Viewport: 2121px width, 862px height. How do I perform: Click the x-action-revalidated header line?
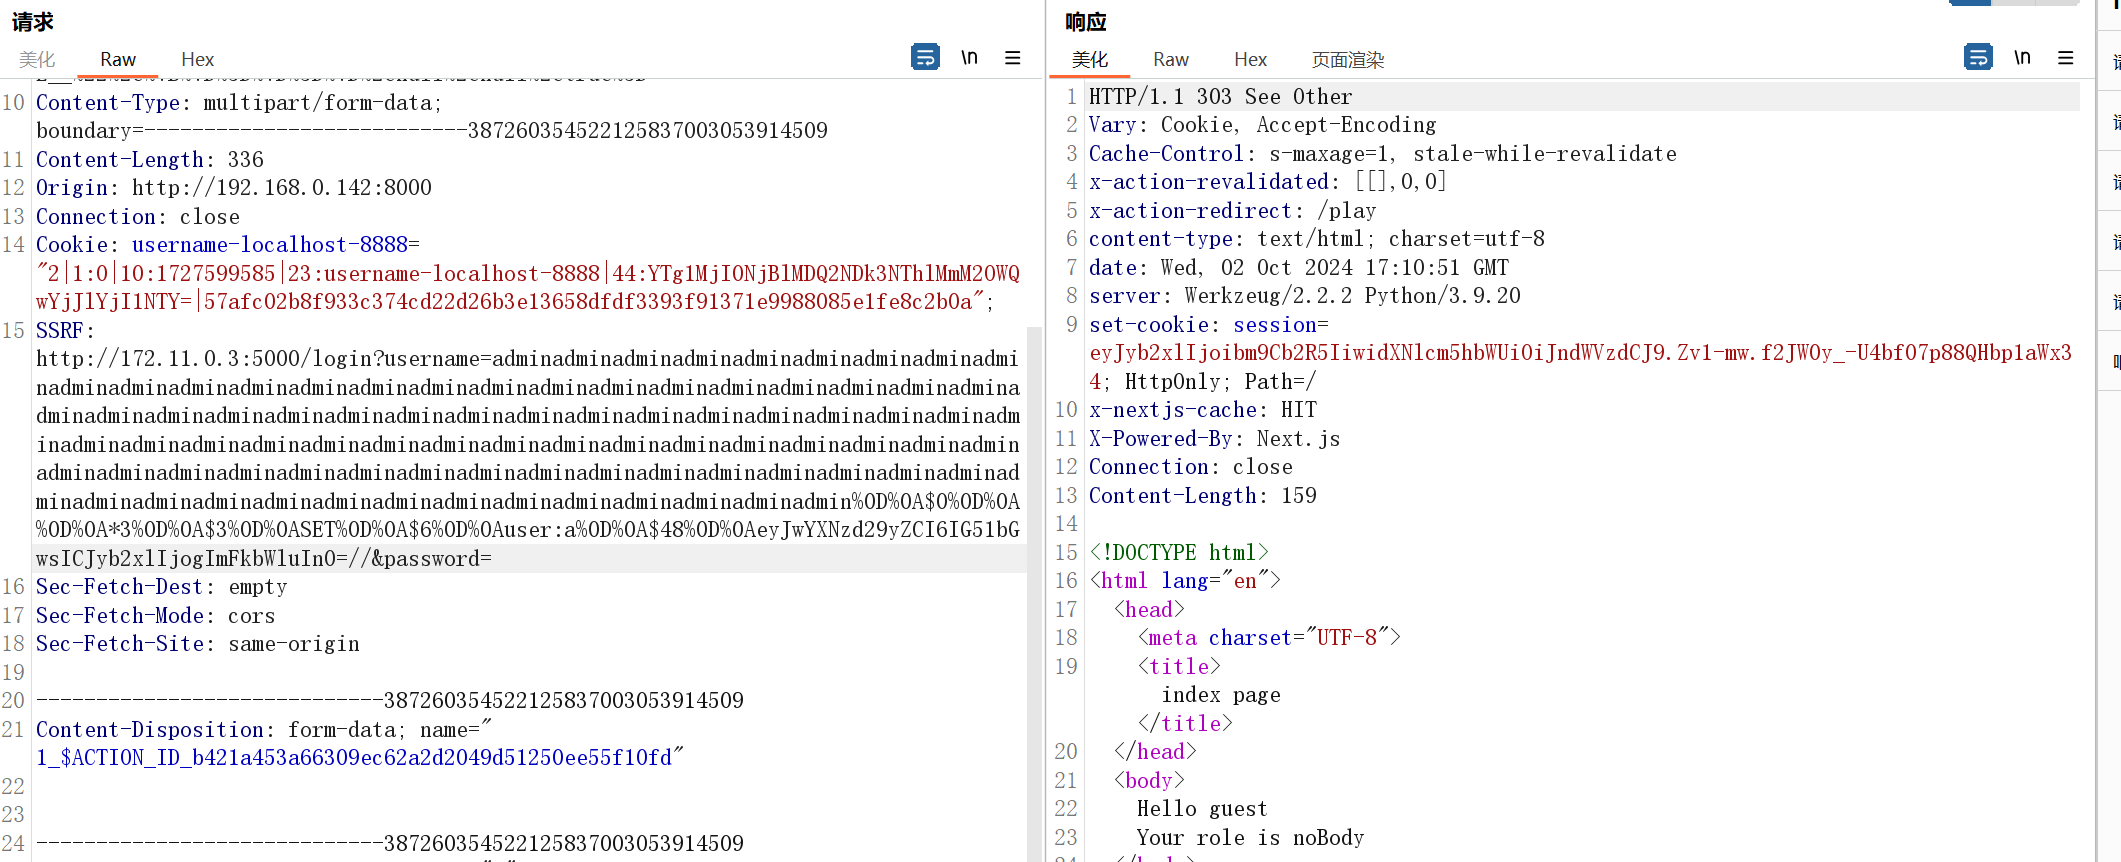[x=1268, y=181]
